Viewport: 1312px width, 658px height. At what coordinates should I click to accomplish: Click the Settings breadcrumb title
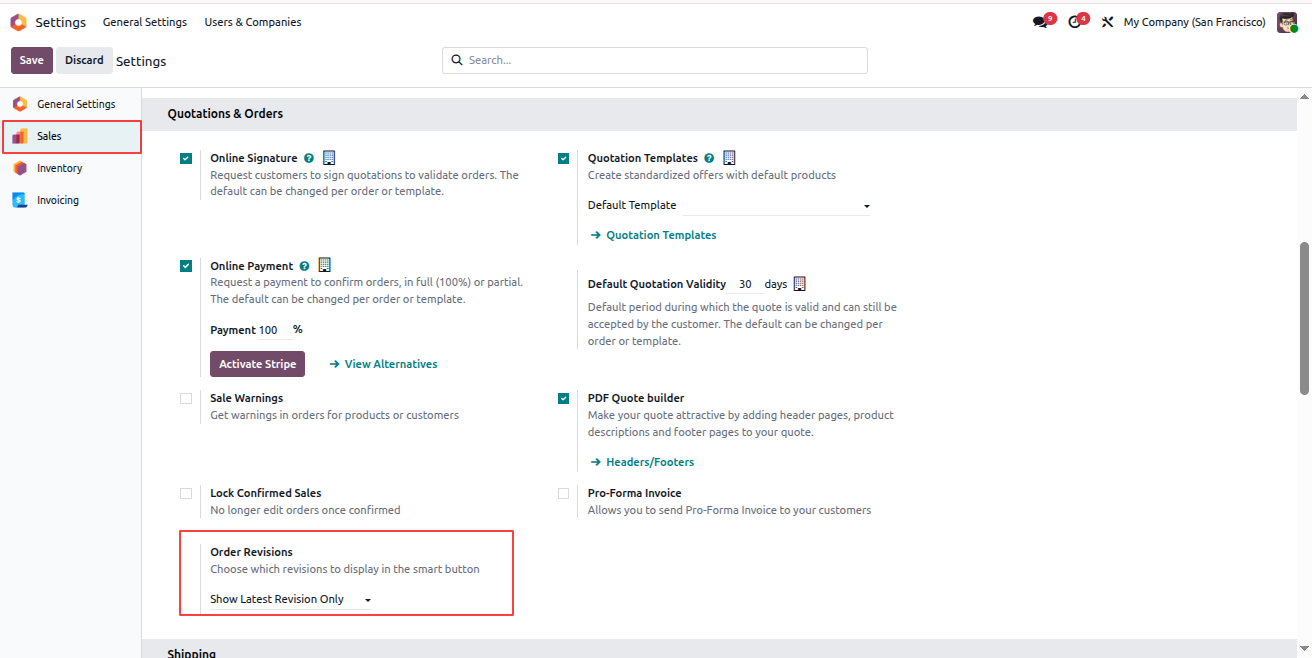coord(141,61)
